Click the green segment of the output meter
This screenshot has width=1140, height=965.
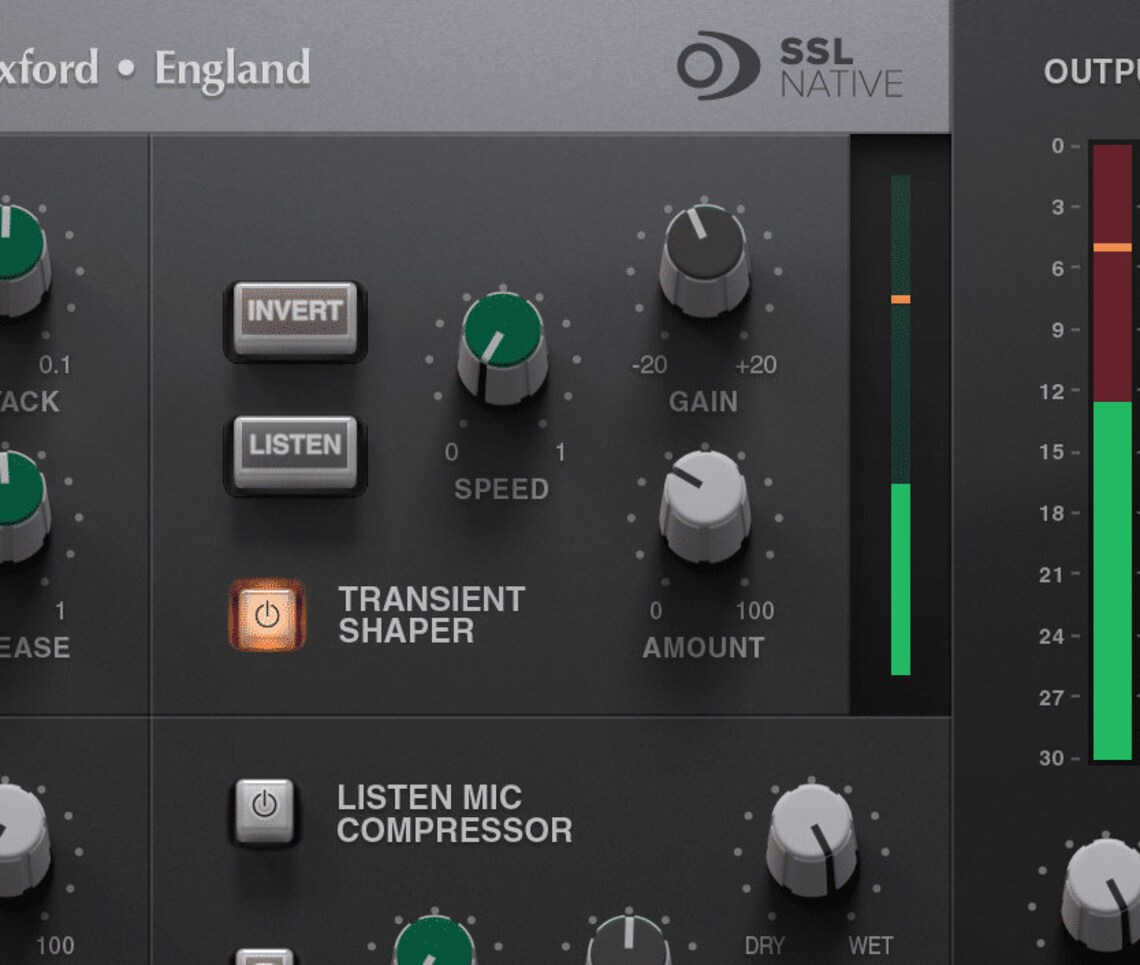(x=1110, y=580)
